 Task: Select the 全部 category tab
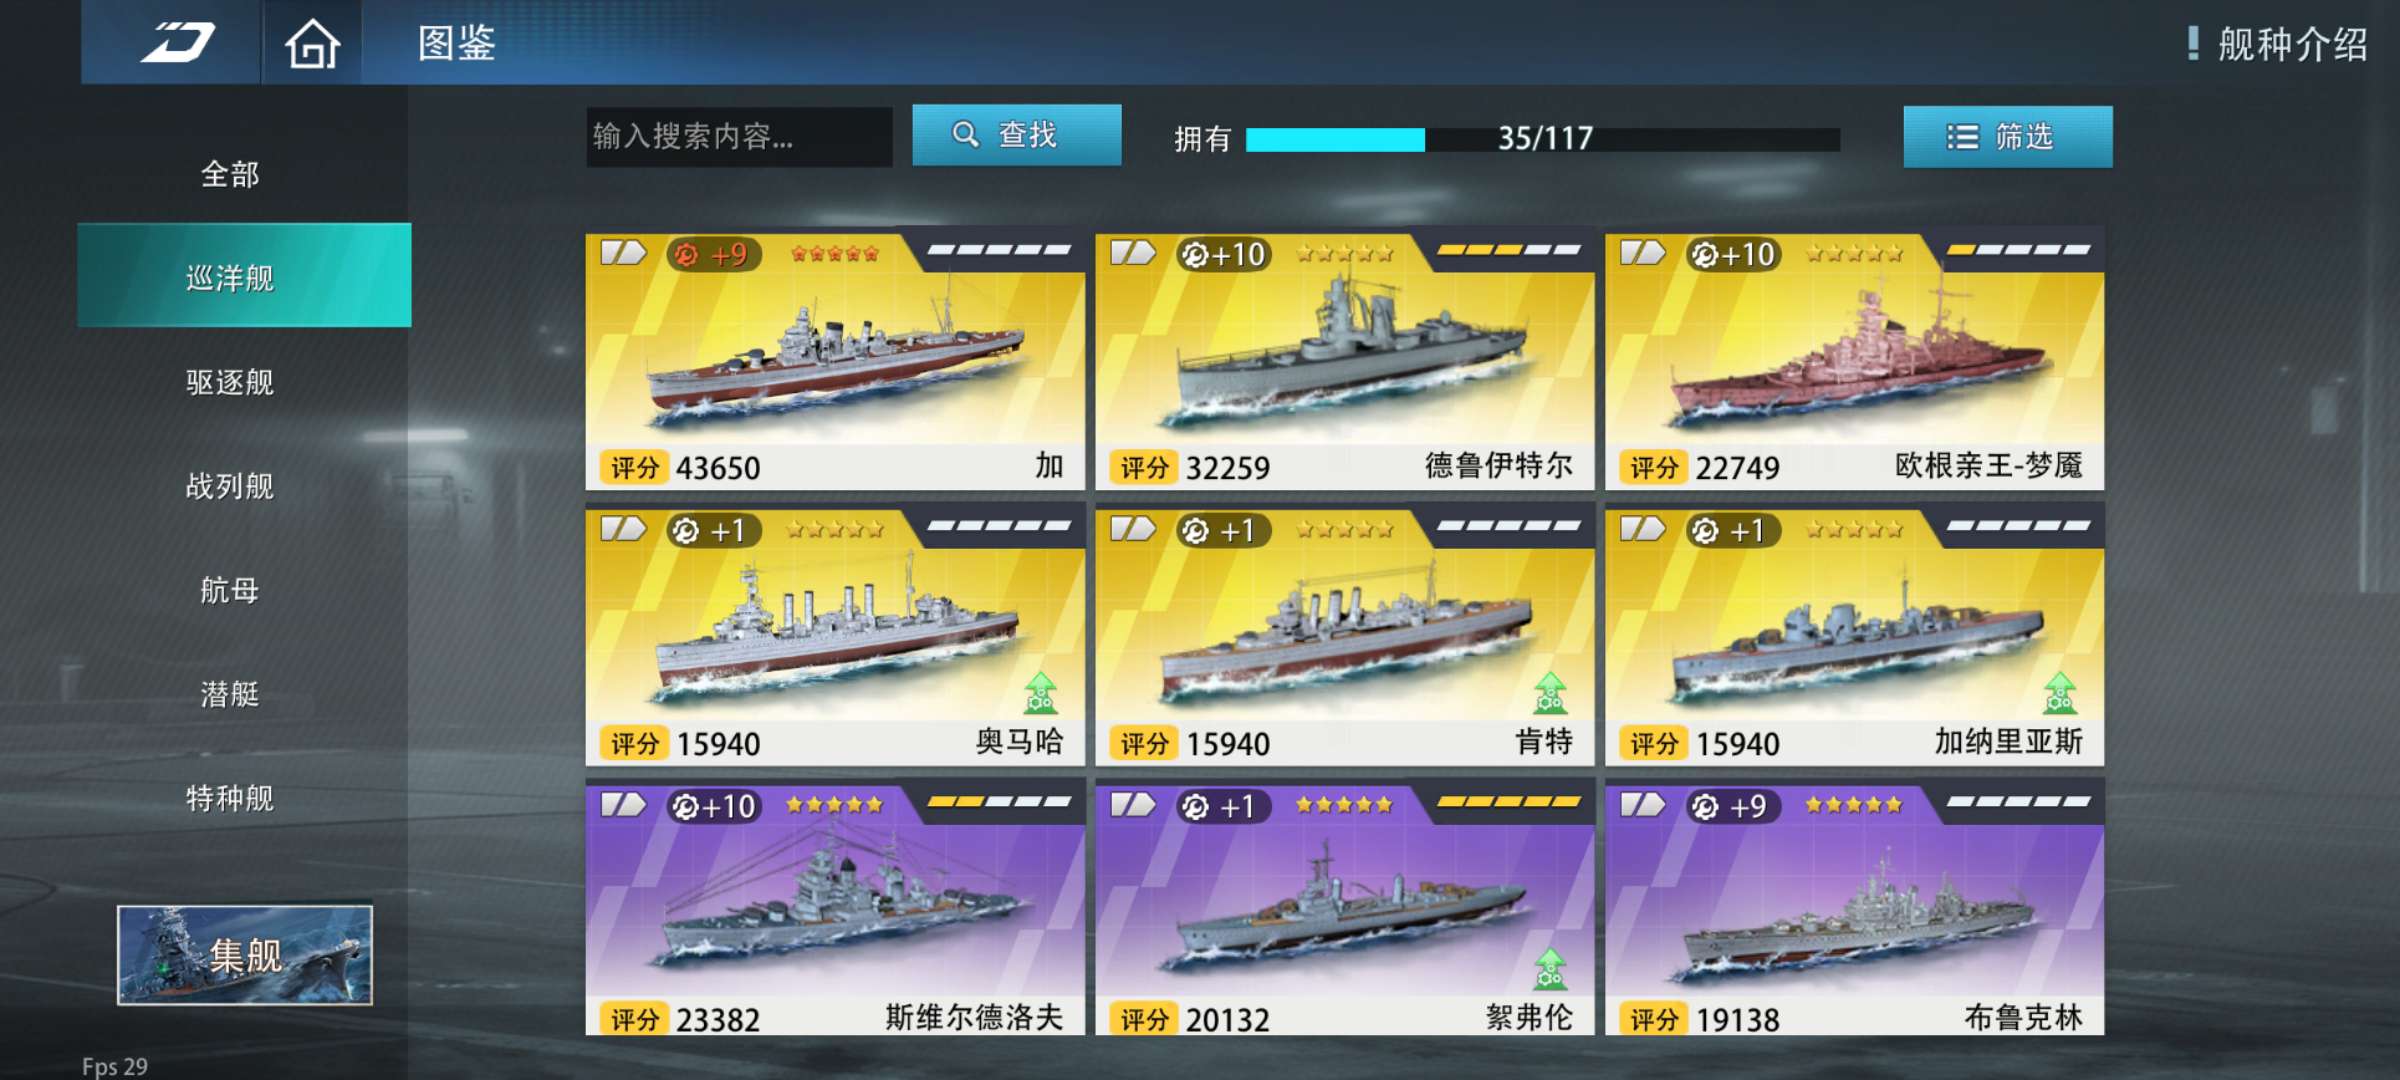pos(231,174)
